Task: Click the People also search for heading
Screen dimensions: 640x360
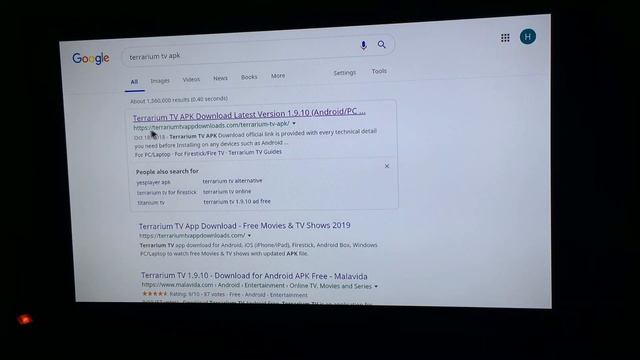Action: tap(167, 171)
